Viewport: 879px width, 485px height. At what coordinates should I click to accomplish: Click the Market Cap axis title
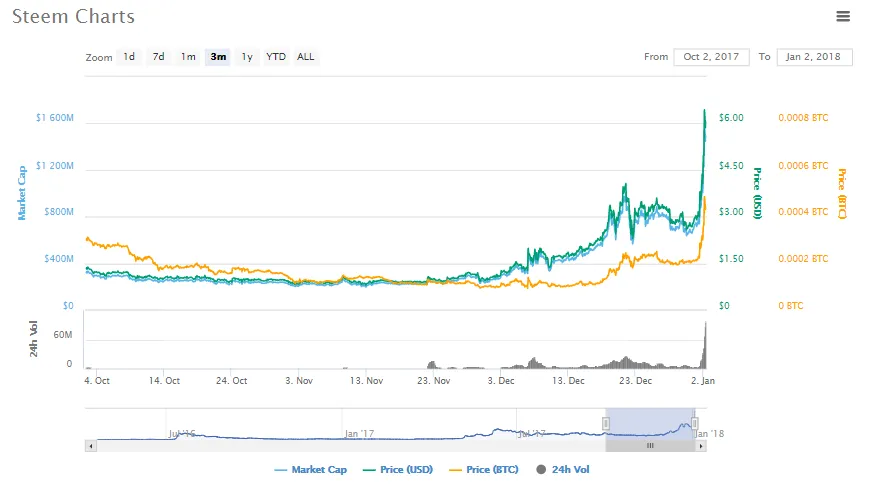tap(22, 193)
